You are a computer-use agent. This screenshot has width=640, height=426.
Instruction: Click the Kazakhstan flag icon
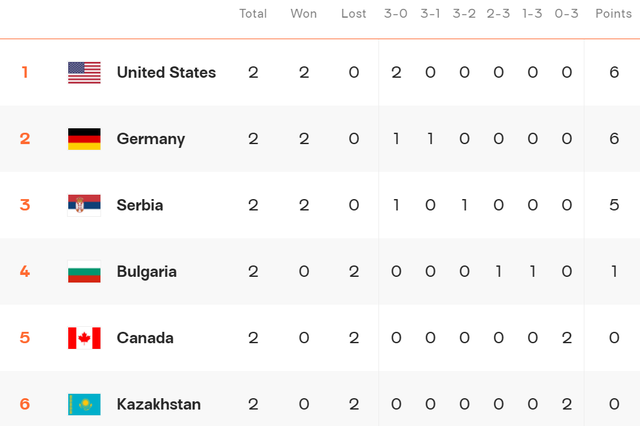pos(84,404)
